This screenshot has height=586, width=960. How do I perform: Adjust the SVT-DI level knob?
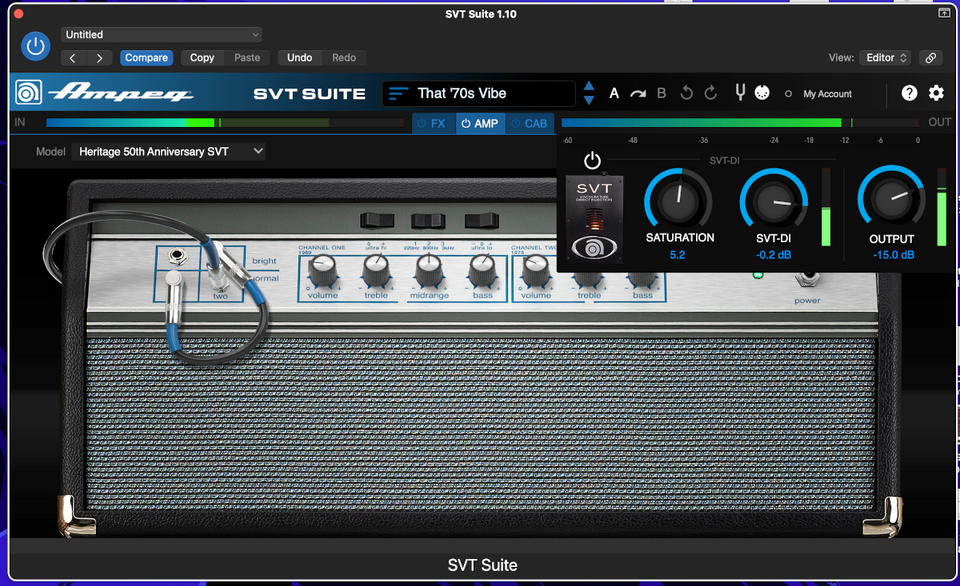click(774, 201)
